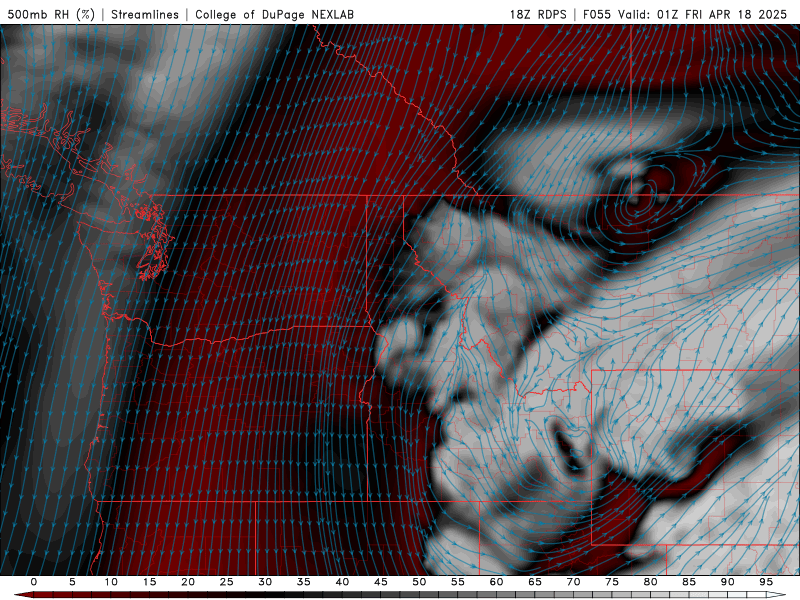Click the 40 tick label on color scale
800x600 pixels.
coord(342,582)
